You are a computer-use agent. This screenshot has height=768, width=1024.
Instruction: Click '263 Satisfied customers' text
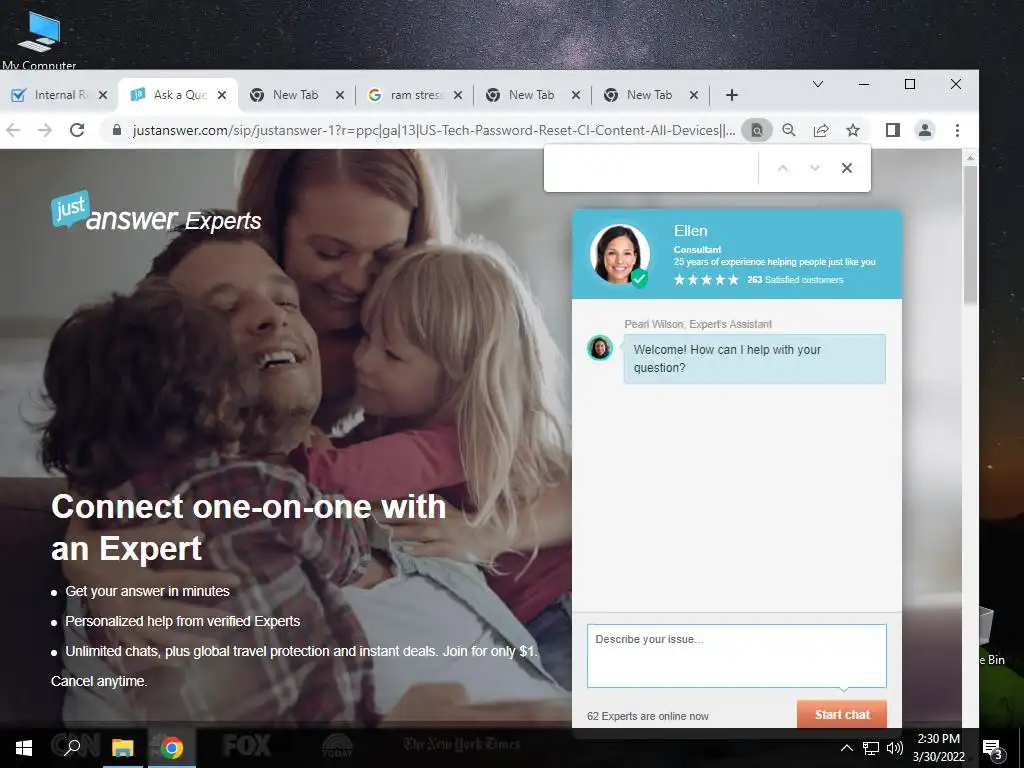pyautogui.click(x=795, y=280)
